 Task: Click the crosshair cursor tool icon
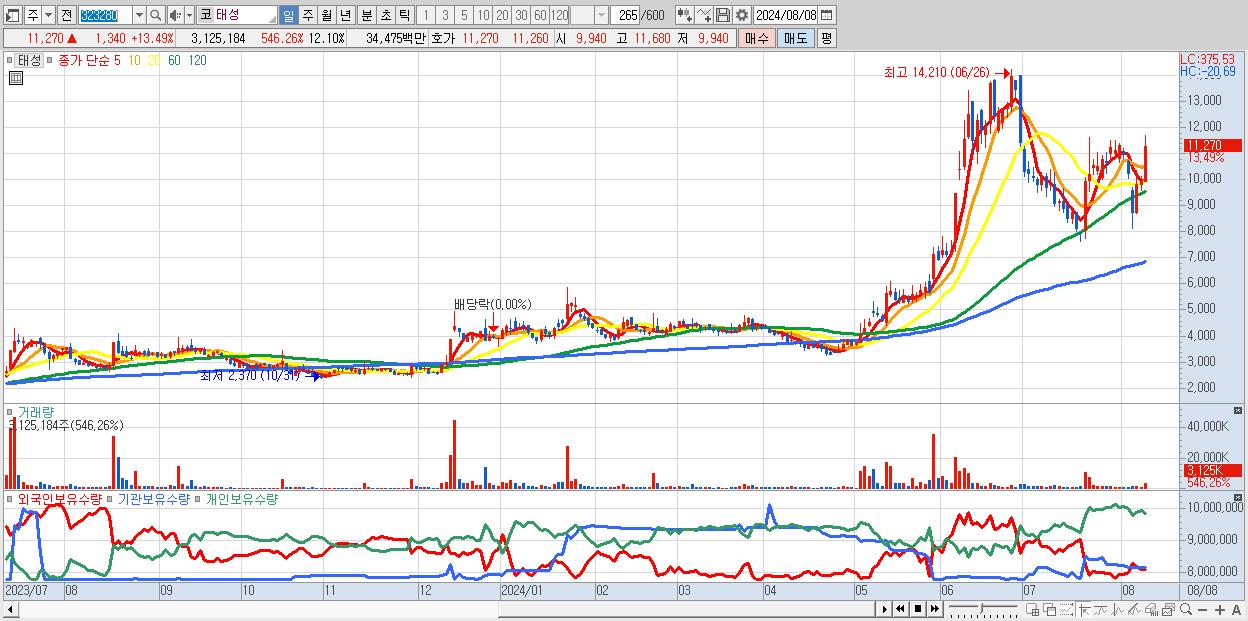click(1085, 610)
